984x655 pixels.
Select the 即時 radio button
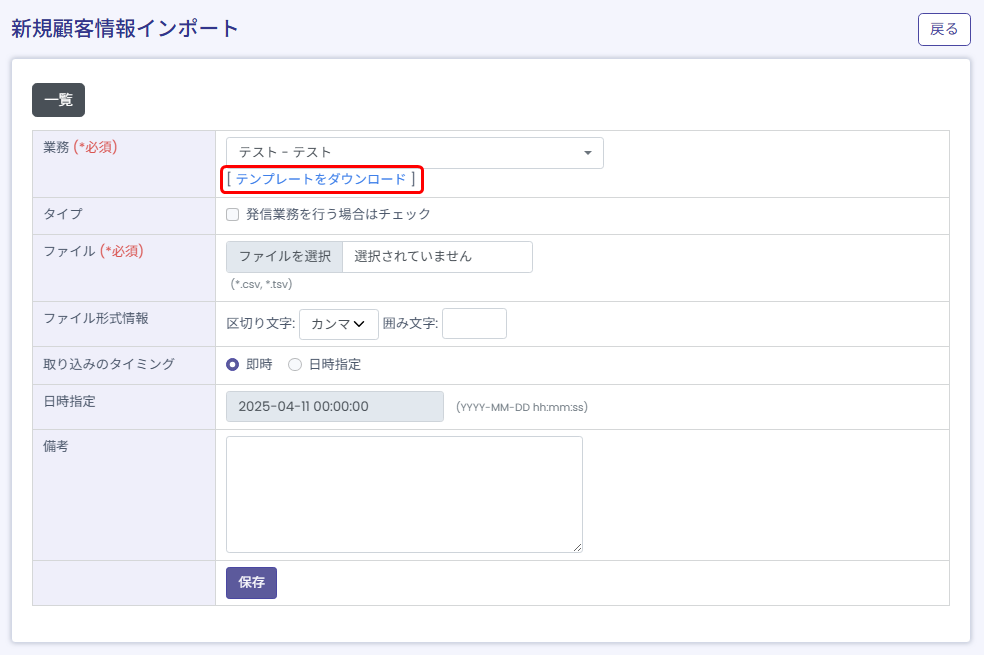tap(233, 365)
